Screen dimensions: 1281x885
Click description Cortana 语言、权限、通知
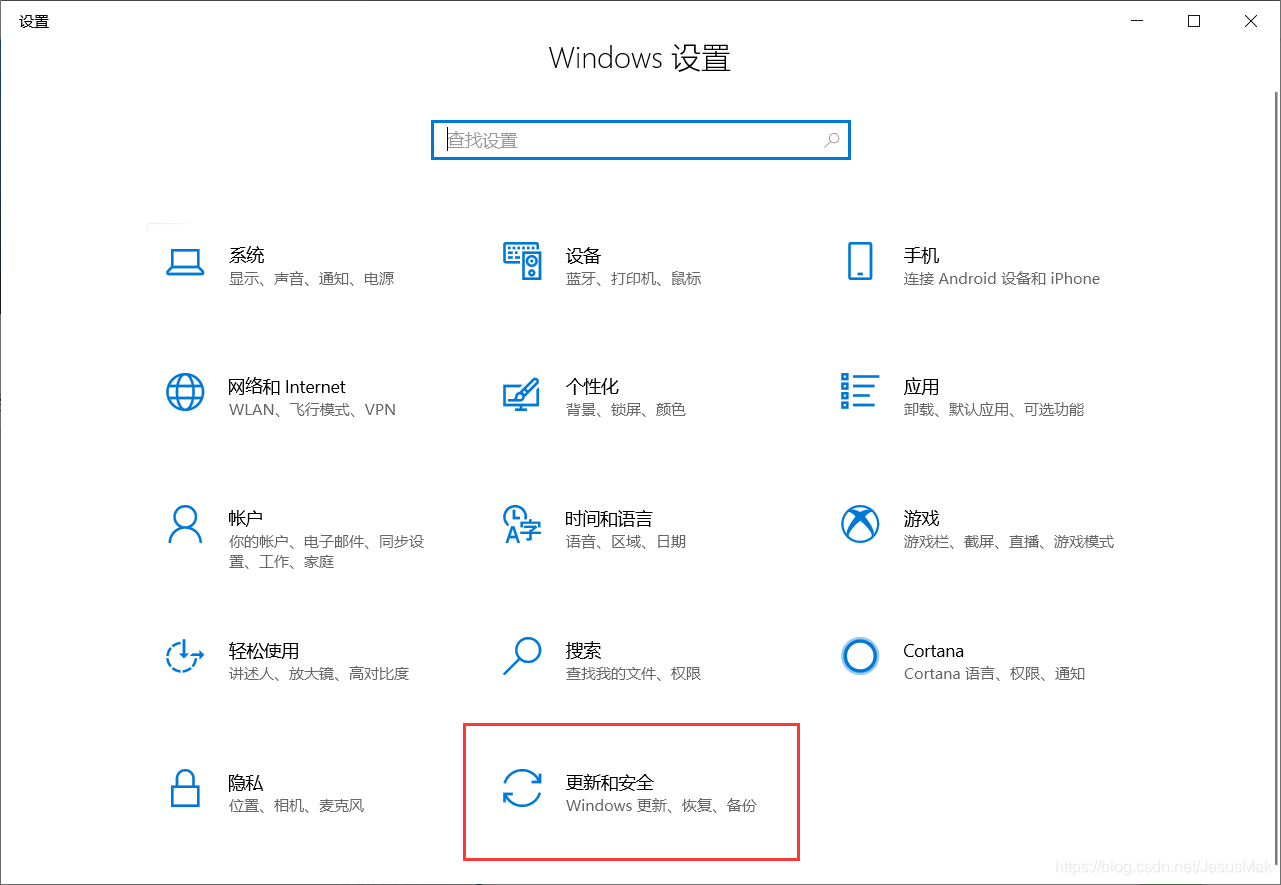click(995, 674)
